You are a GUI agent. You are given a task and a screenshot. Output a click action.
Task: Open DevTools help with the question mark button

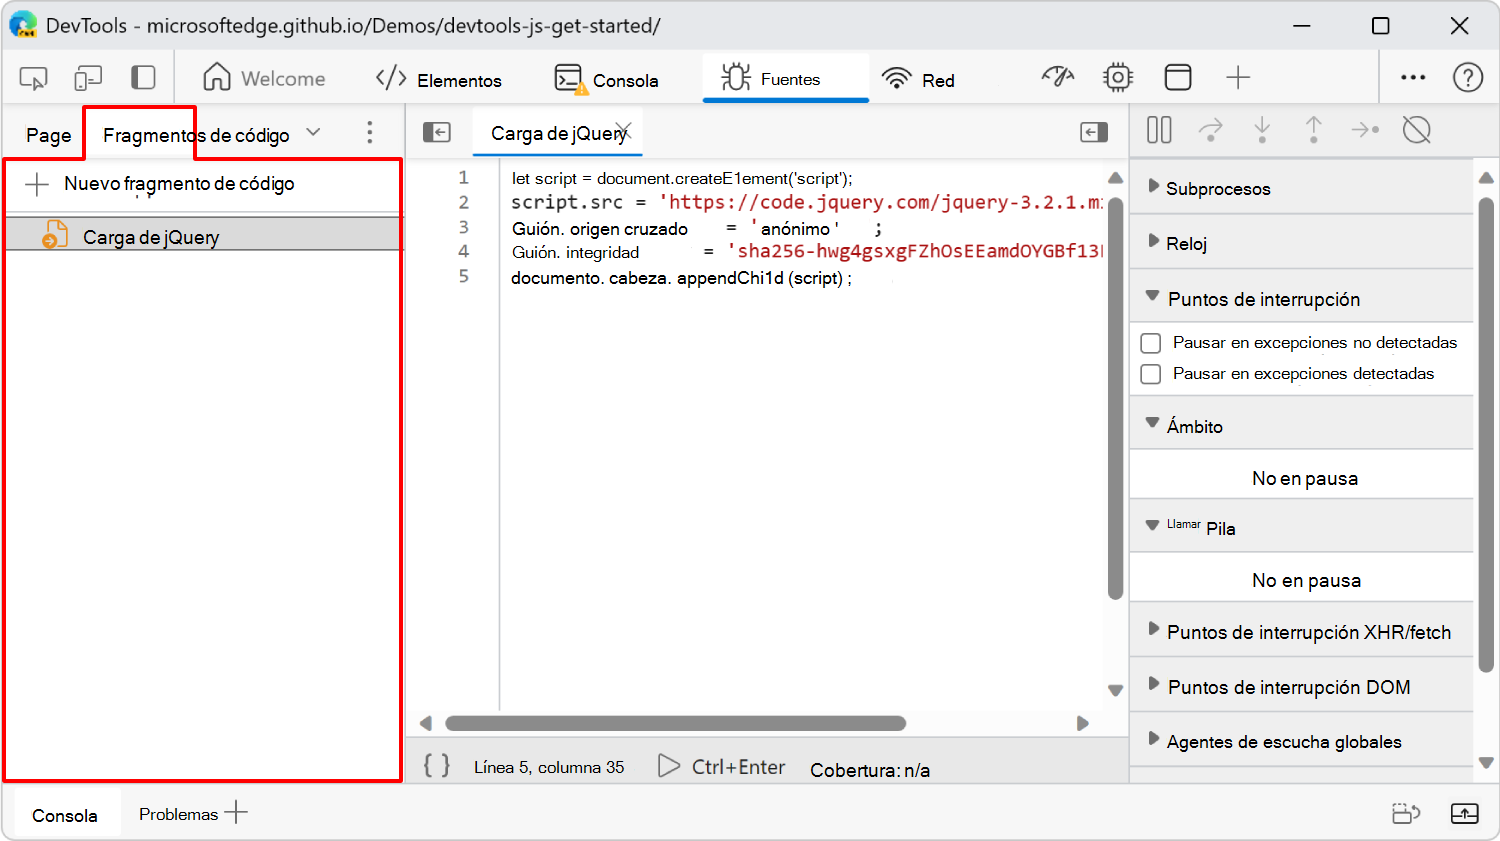(1466, 77)
